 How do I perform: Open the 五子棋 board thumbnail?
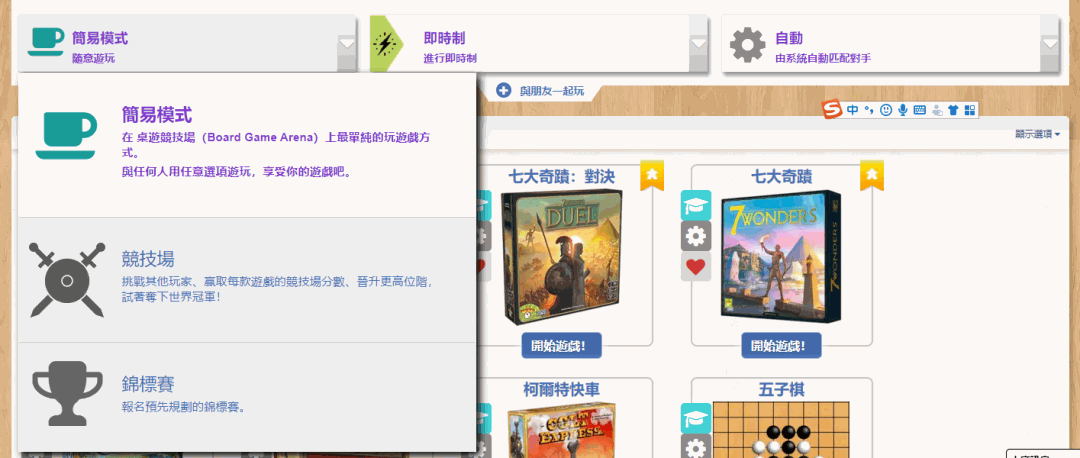[x=781, y=430]
